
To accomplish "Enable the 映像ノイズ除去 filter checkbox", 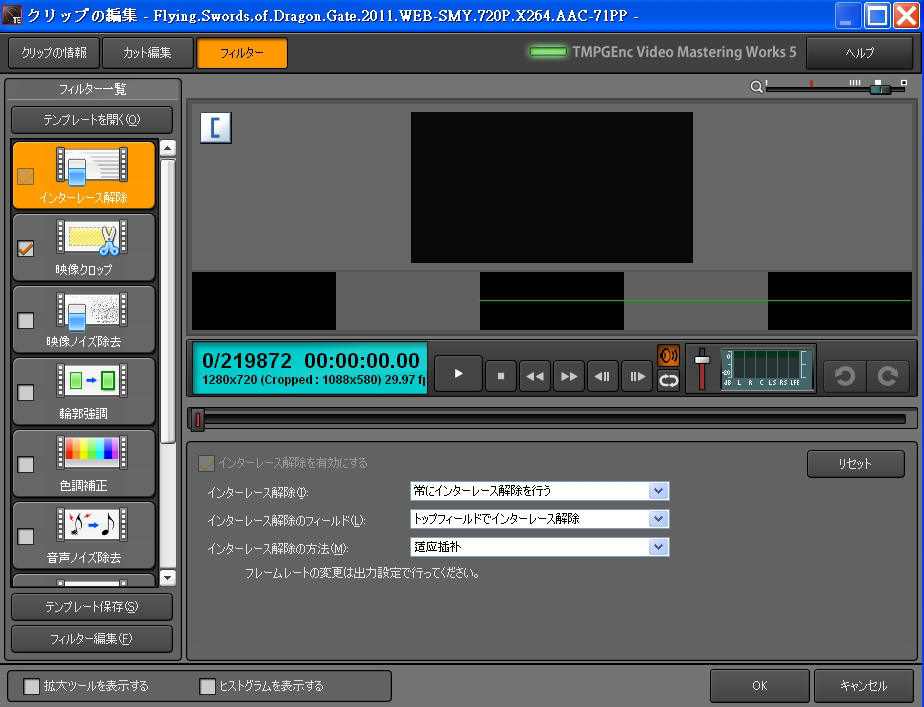I will (x=26, y=320).
